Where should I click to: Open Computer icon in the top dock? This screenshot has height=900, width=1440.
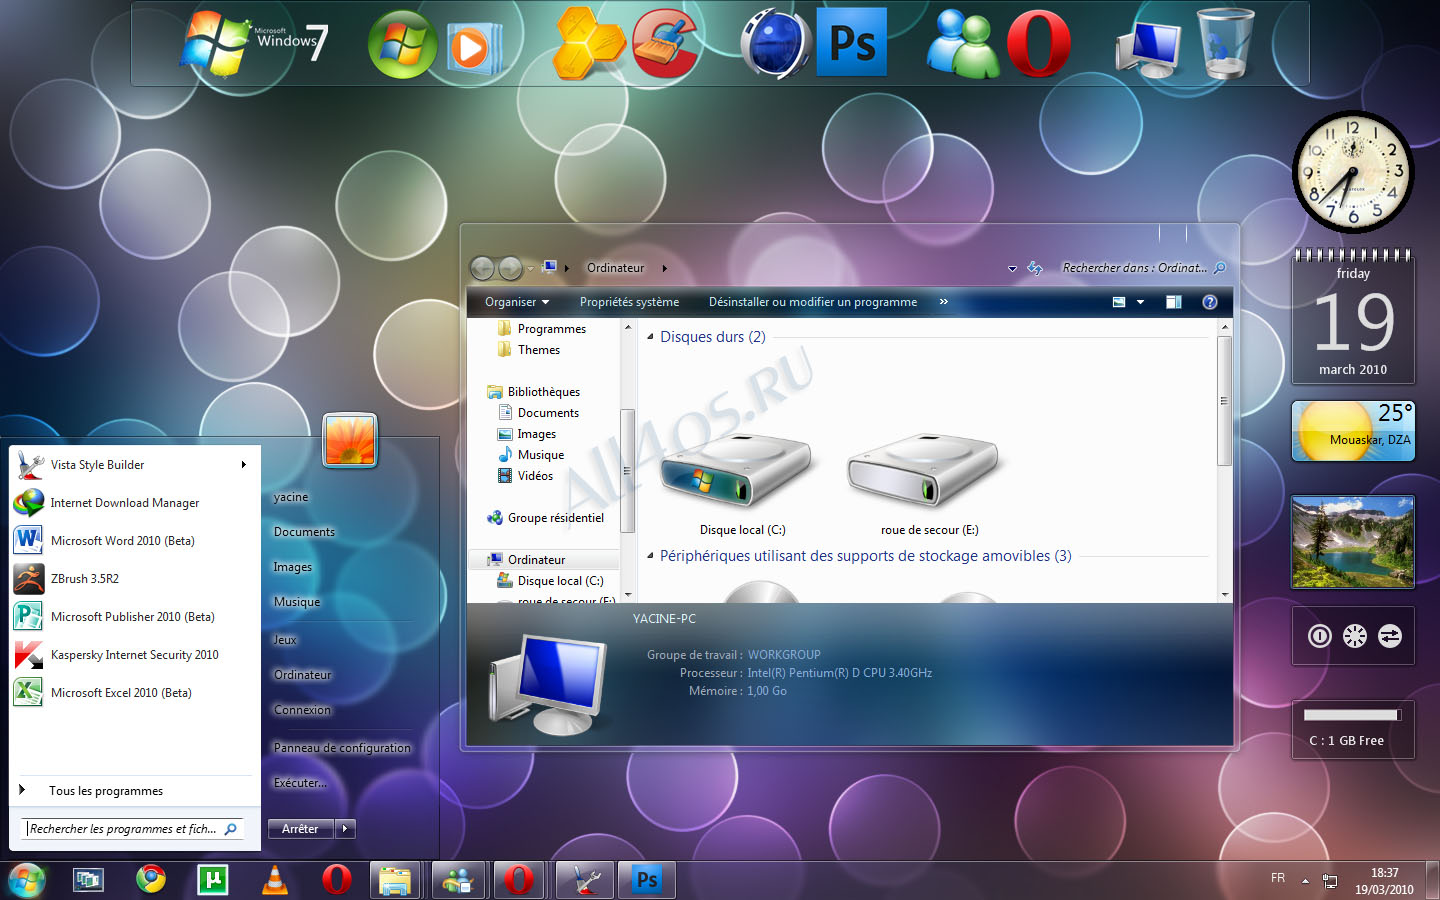[x=1149, y=48]
